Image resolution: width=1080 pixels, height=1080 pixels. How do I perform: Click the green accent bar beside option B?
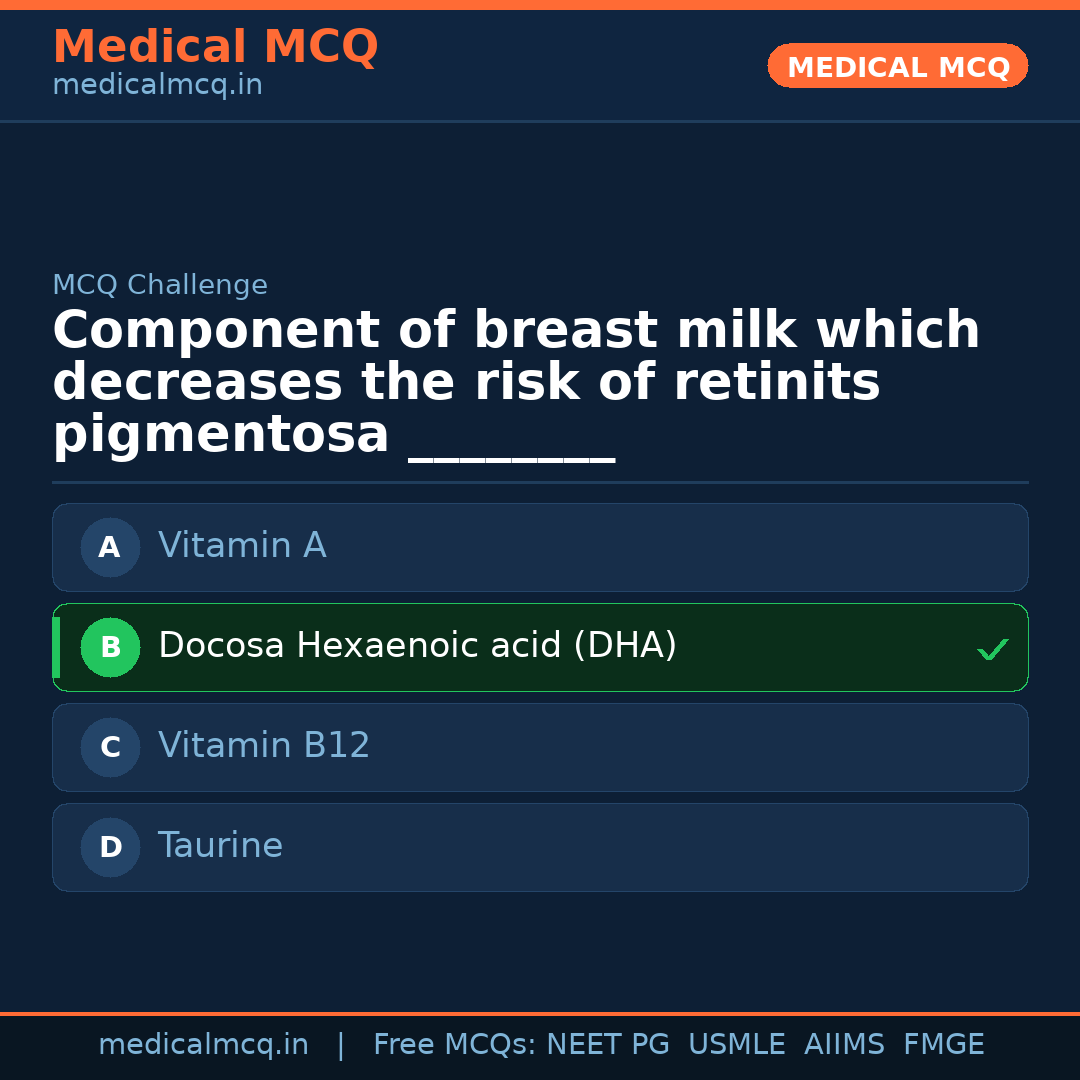click(56, 647)
